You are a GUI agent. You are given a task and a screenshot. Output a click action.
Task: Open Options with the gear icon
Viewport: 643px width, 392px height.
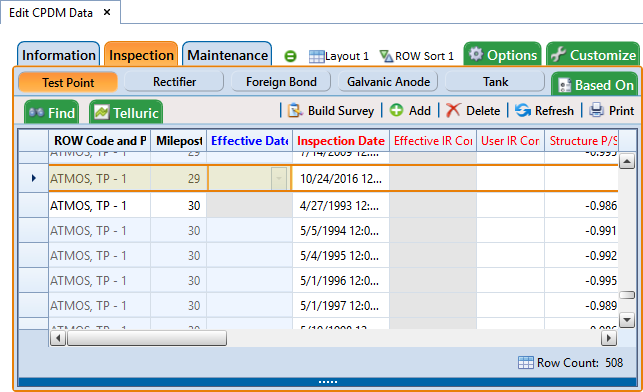pyautogui.click(x=503, y=55)
